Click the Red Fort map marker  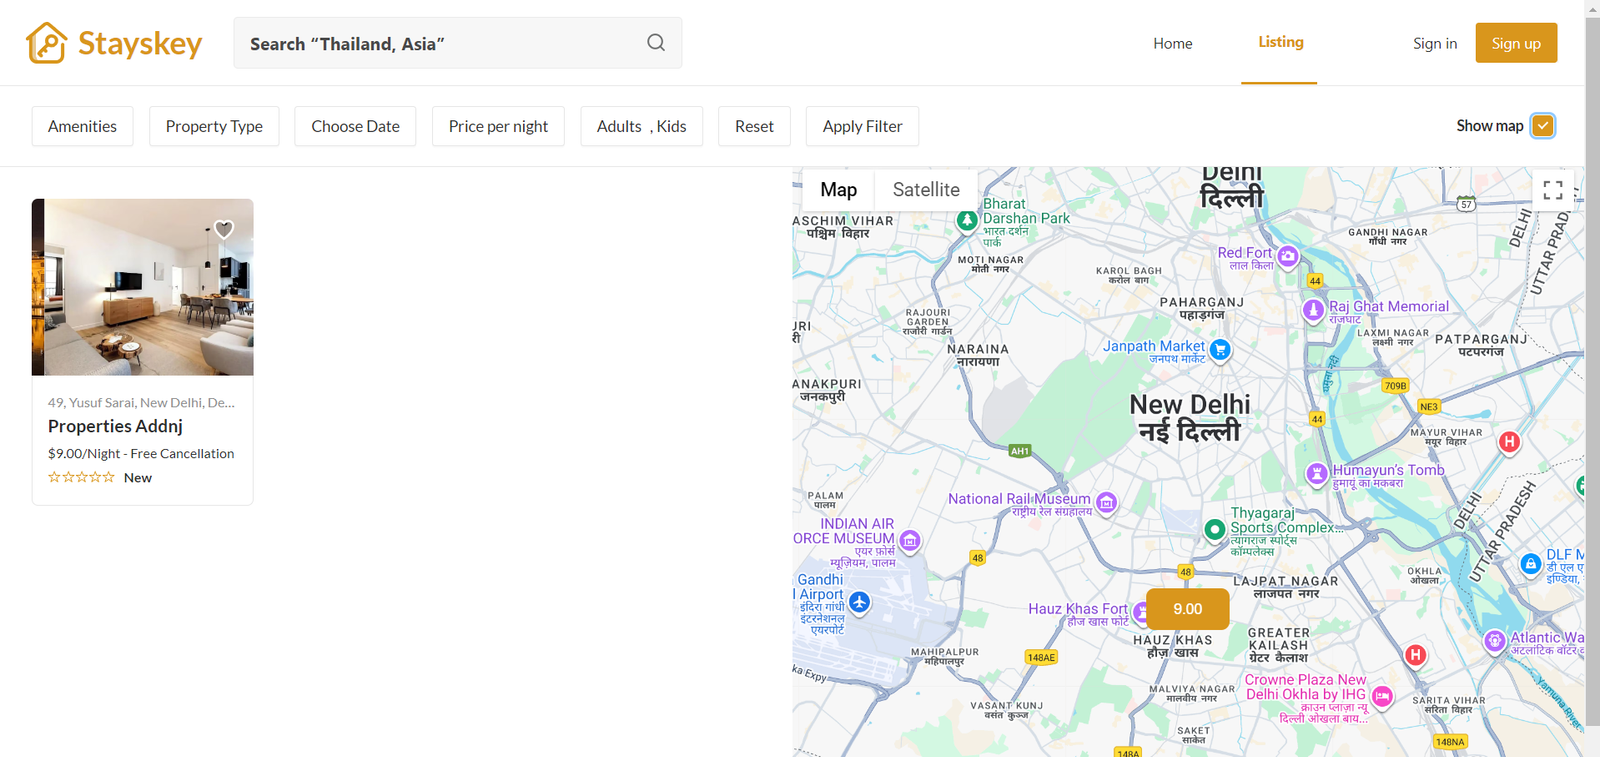(x=1288, y=256)
